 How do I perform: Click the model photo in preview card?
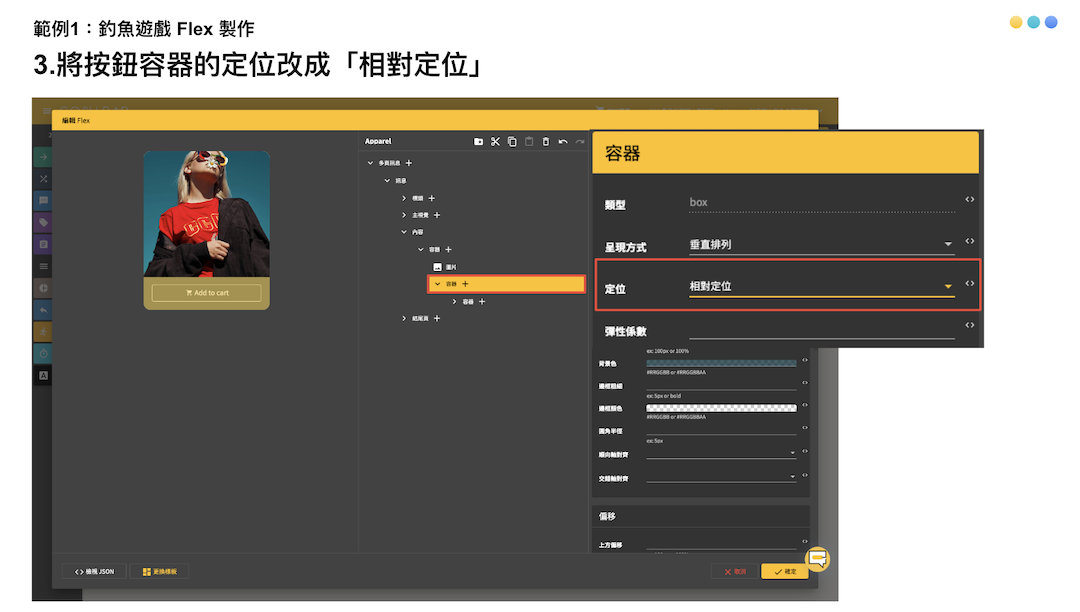coord(207,214)
